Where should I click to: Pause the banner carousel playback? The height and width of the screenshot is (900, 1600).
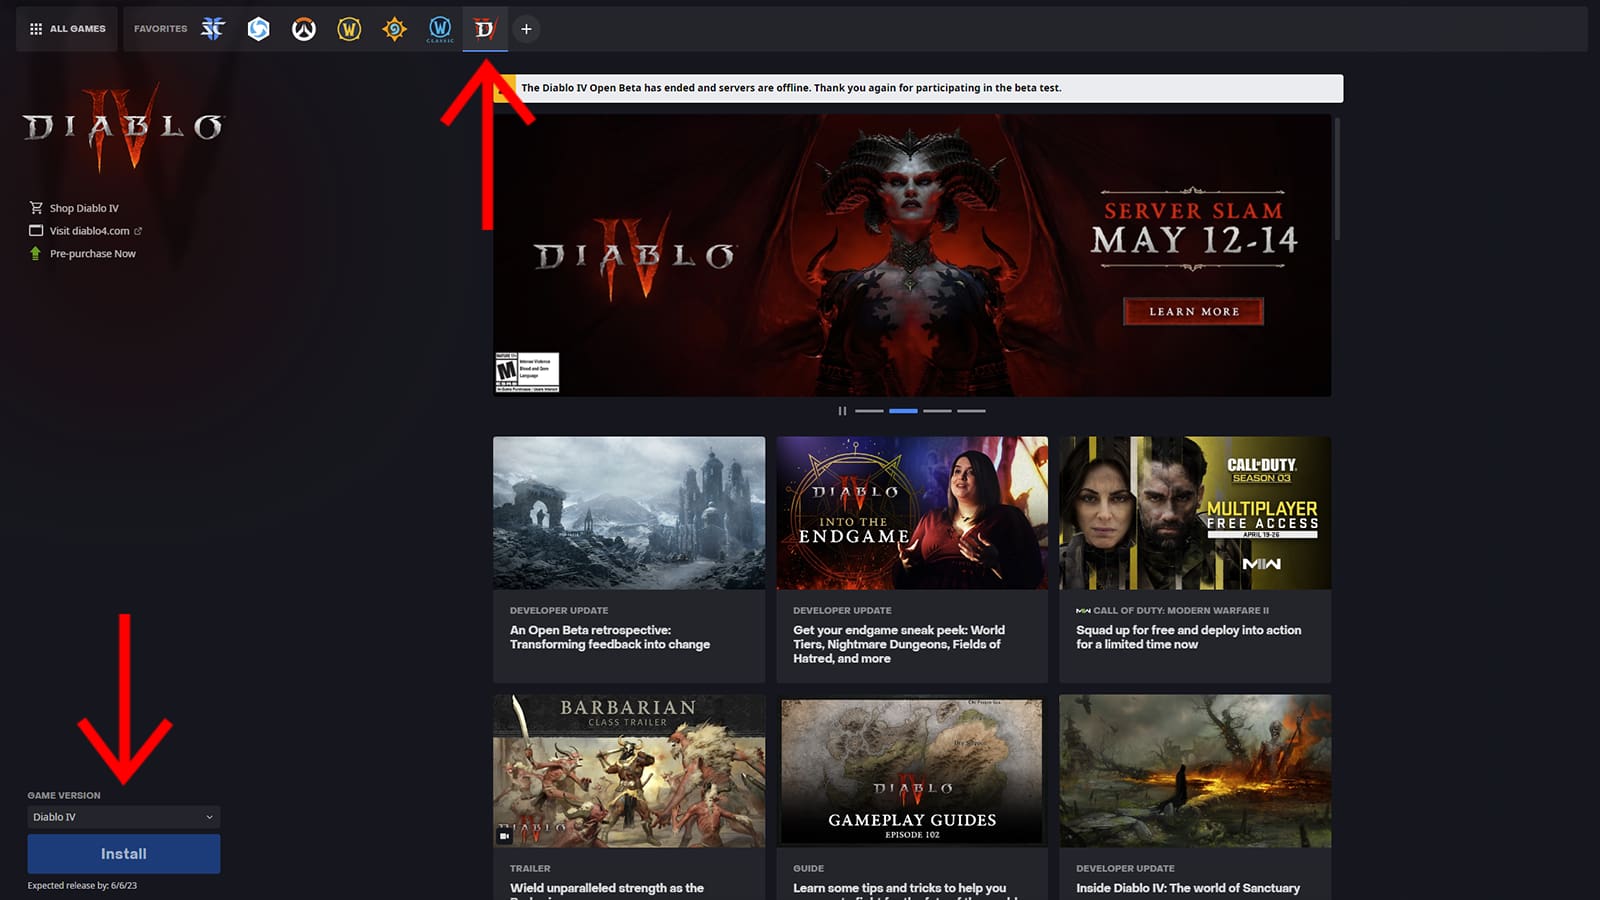pyautogui.click(x=843, y=411)
